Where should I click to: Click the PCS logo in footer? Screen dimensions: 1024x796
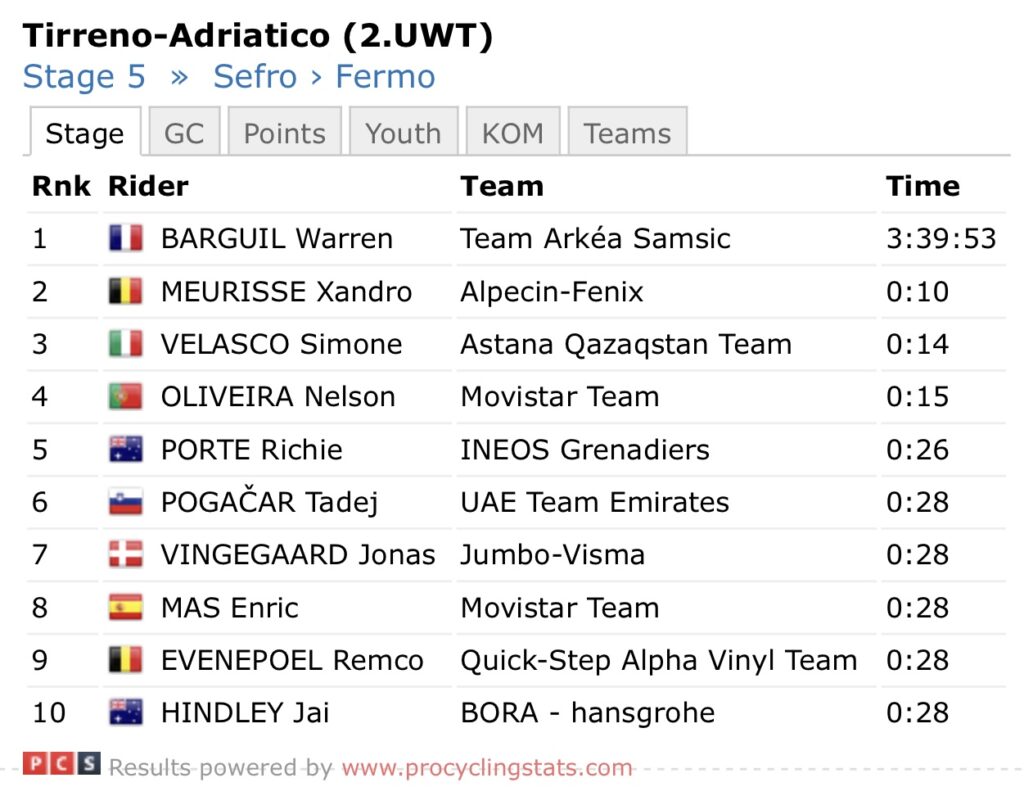(x=62, y=765)
